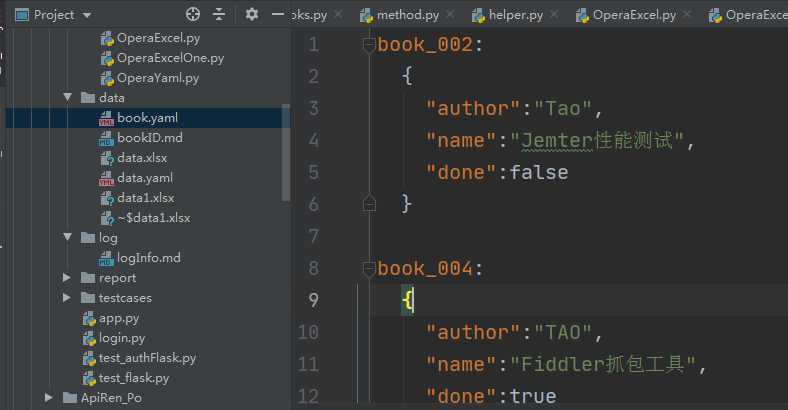Click the Python icon beside app.py
The image size is (788, 410).
tap(89, 319)
